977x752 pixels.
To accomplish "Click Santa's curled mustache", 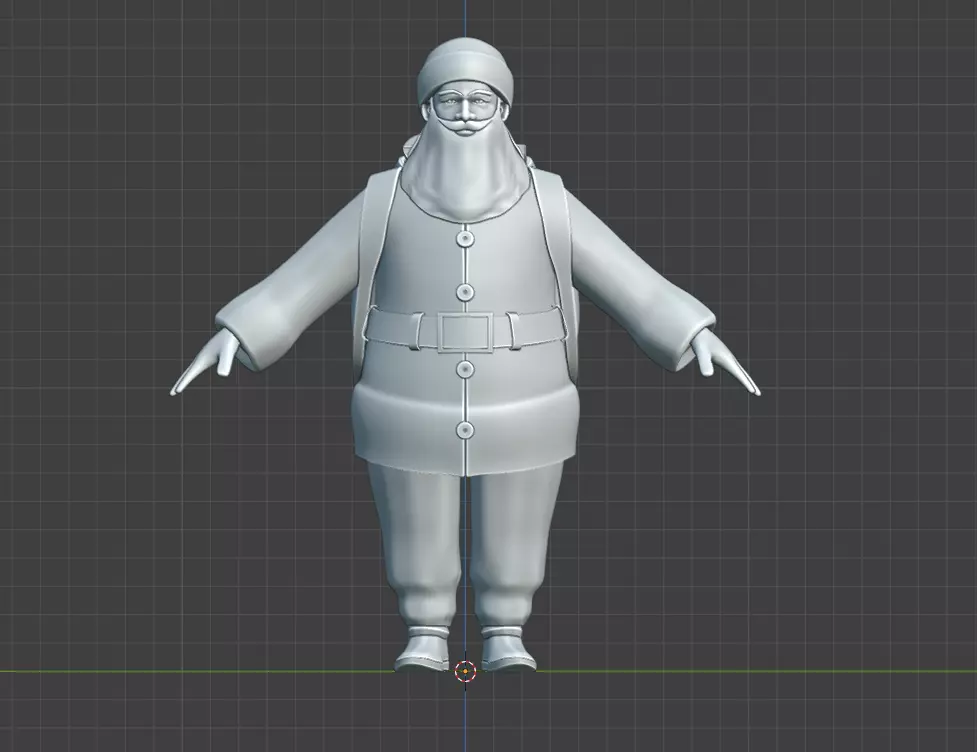I will tap(465, 127).
